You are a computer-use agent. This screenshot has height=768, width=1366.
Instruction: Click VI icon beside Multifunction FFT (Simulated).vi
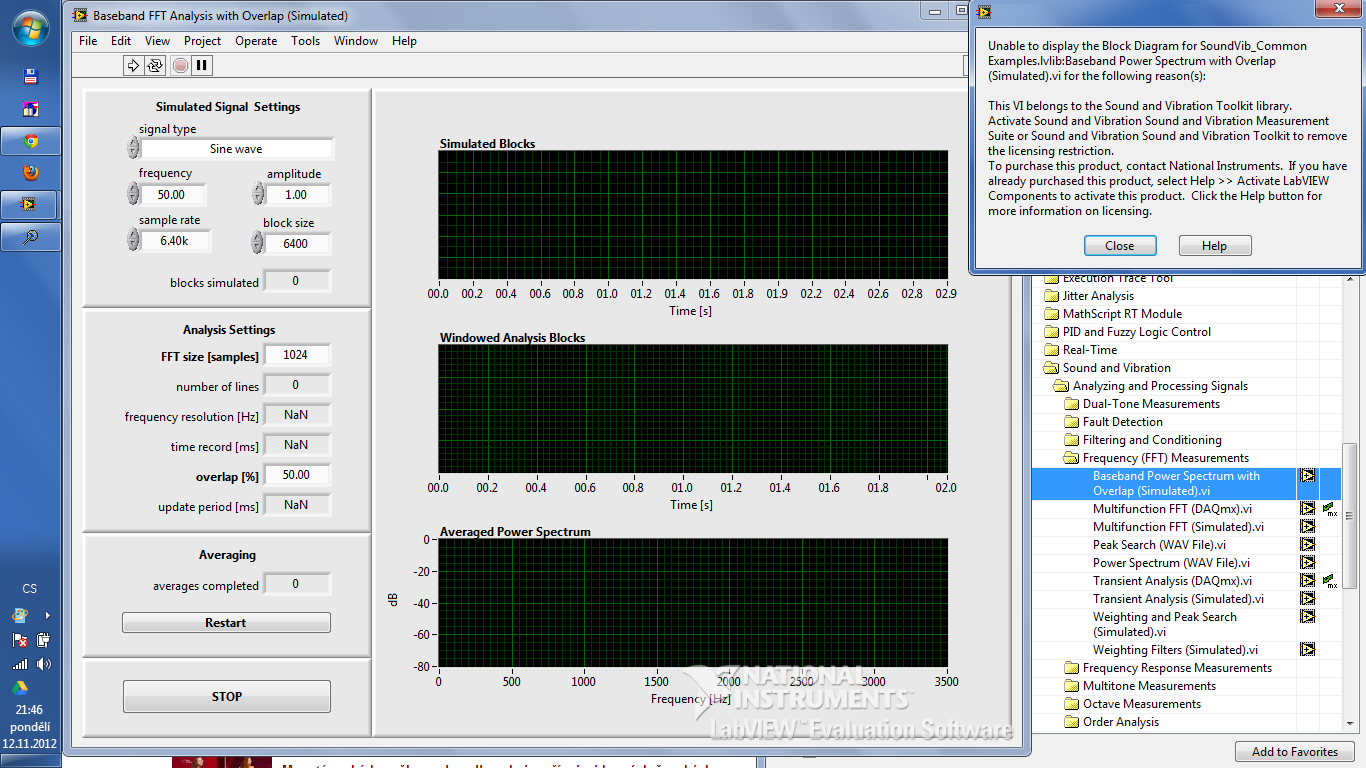(x=1307, y=527)
